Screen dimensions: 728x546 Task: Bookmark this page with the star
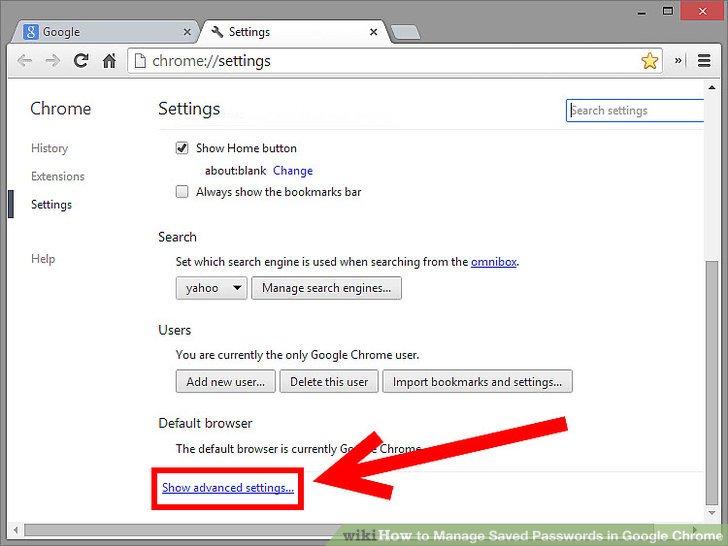650,61
